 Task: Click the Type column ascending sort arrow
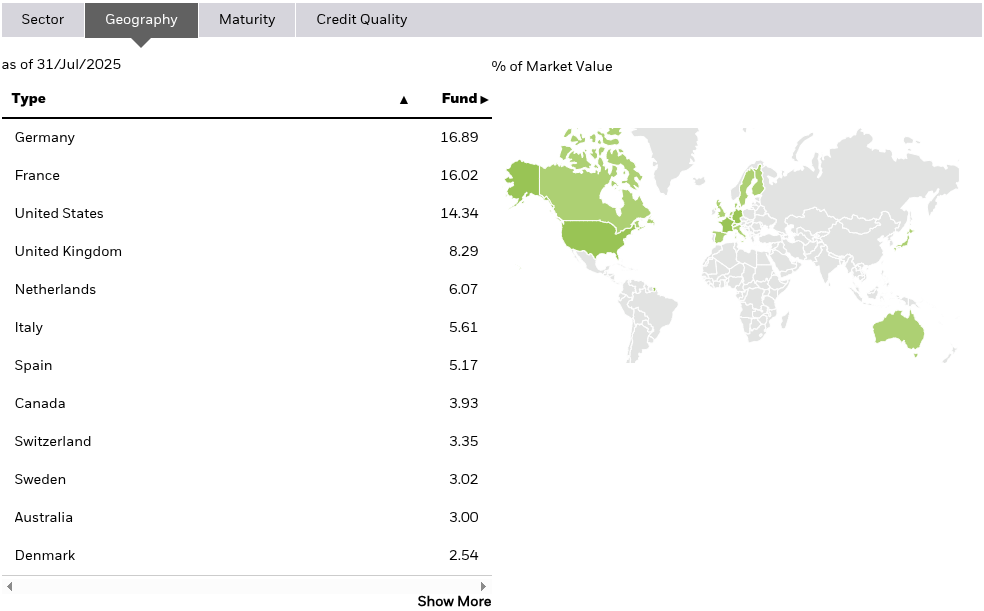click(x=404, y=100)
